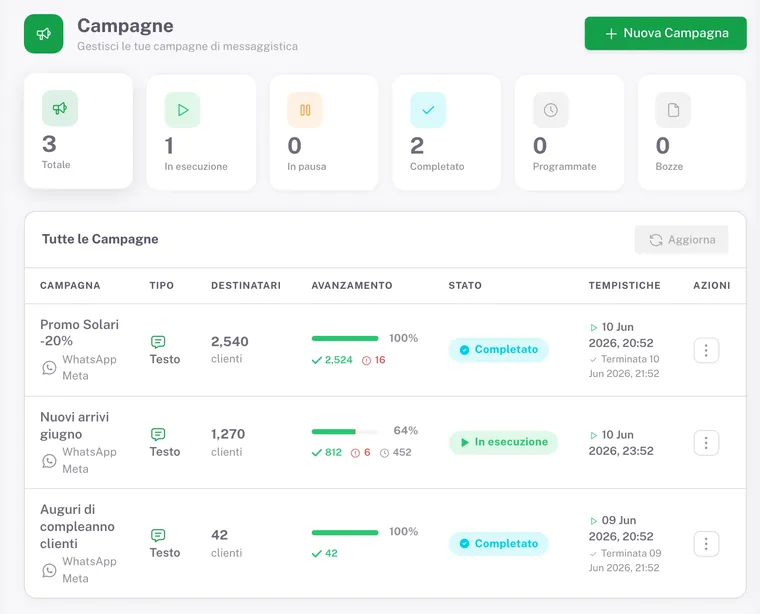Refresh the list with Aggiorna button
Image resolution: width=760 pixels, height=614 pixels.
(681, 239)
